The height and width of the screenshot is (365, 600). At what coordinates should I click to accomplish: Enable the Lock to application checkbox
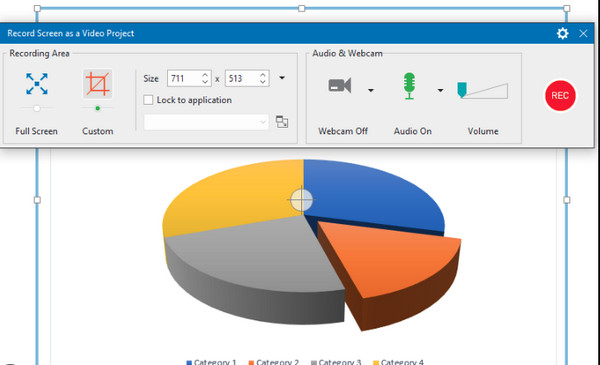(148, 100)
